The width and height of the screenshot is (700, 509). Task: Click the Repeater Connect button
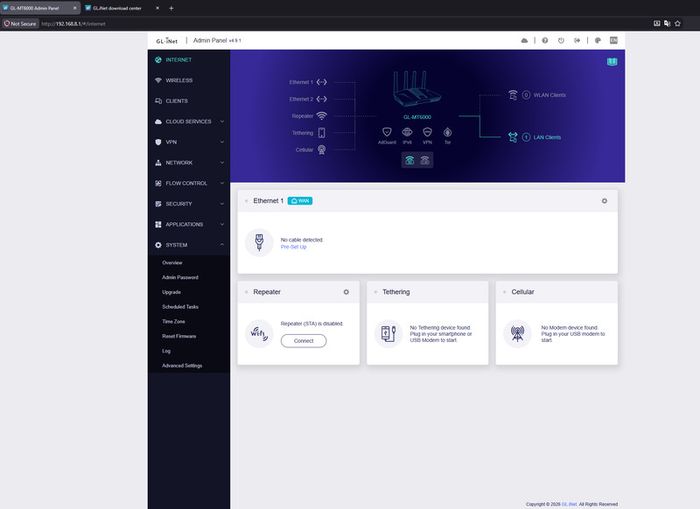(x=304, y=341)
